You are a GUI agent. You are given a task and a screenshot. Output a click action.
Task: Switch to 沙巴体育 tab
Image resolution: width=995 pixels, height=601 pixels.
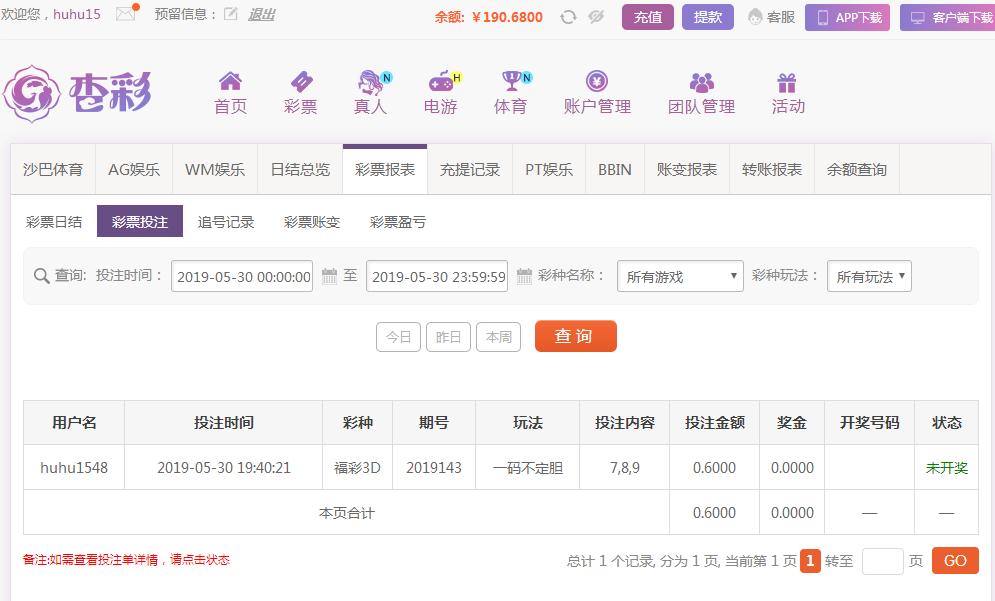[53, 169]
